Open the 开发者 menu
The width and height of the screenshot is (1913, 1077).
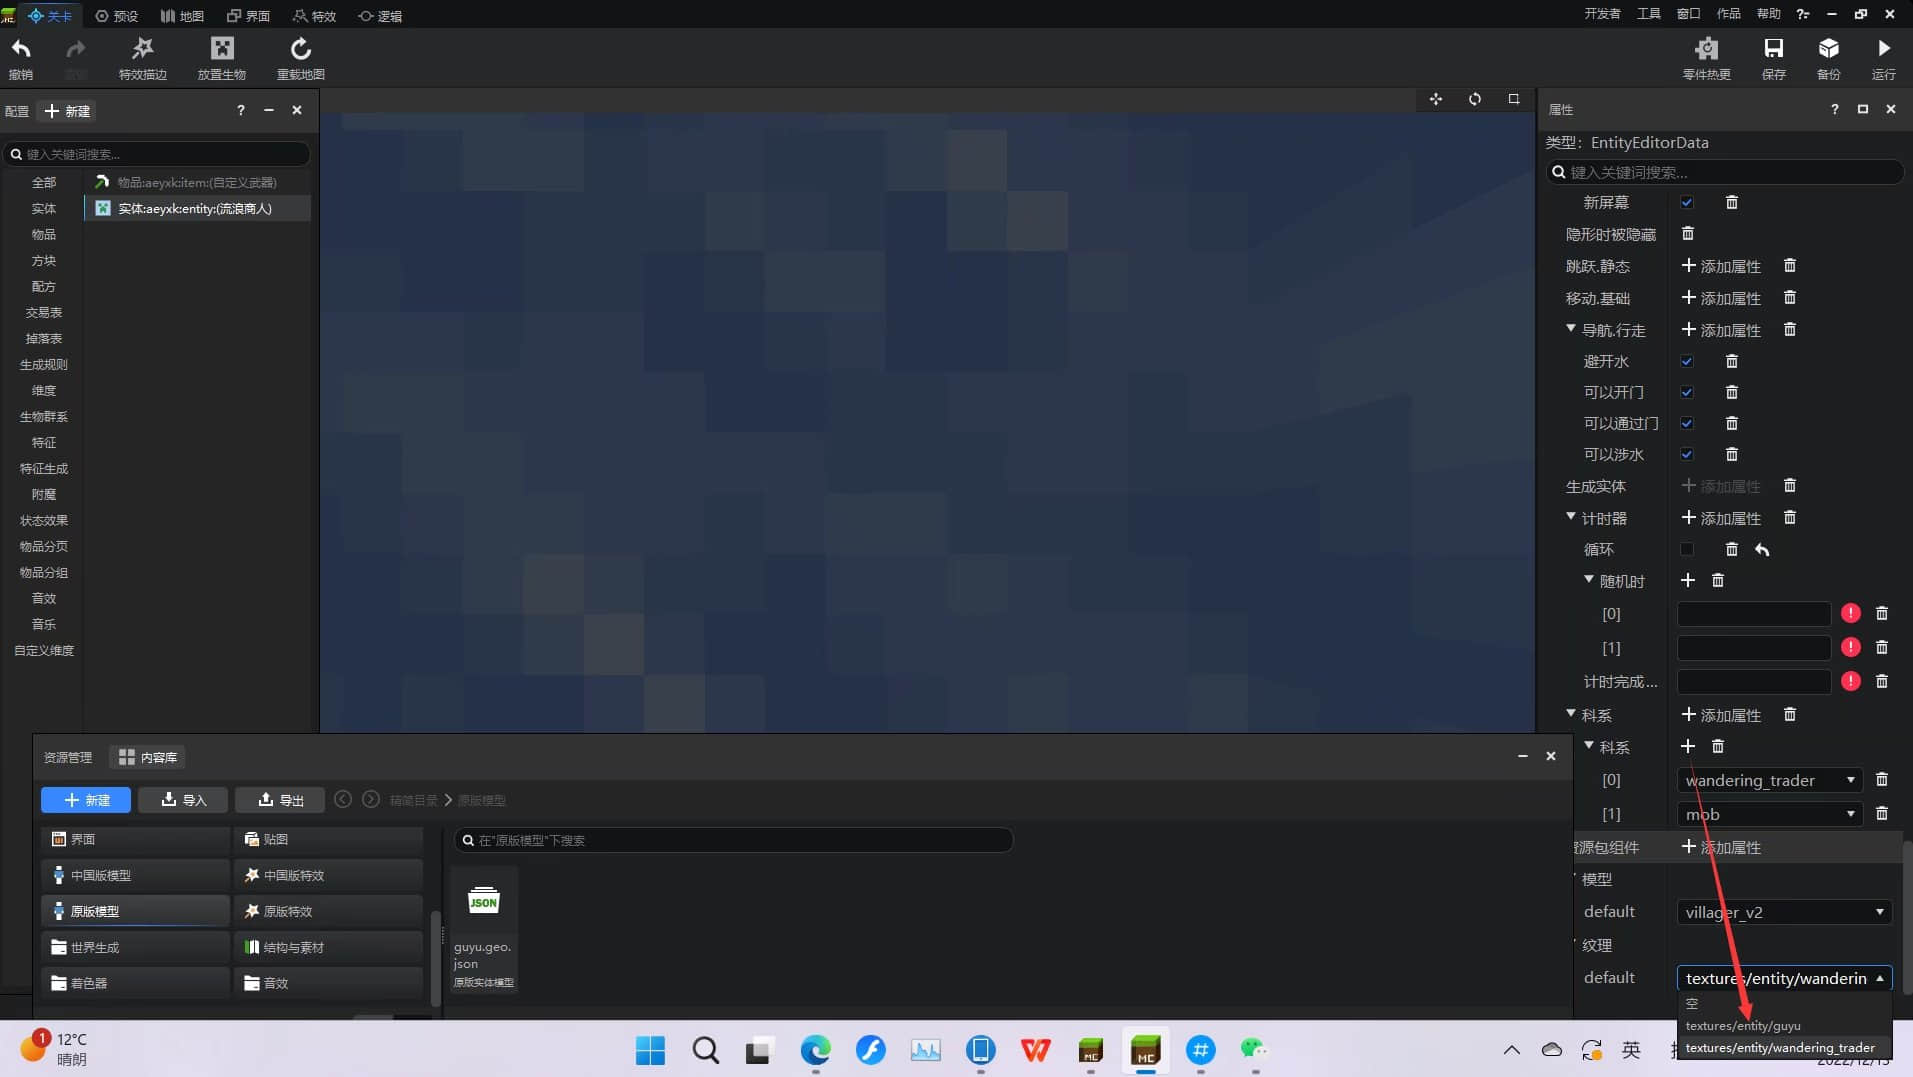(1602, 14)
